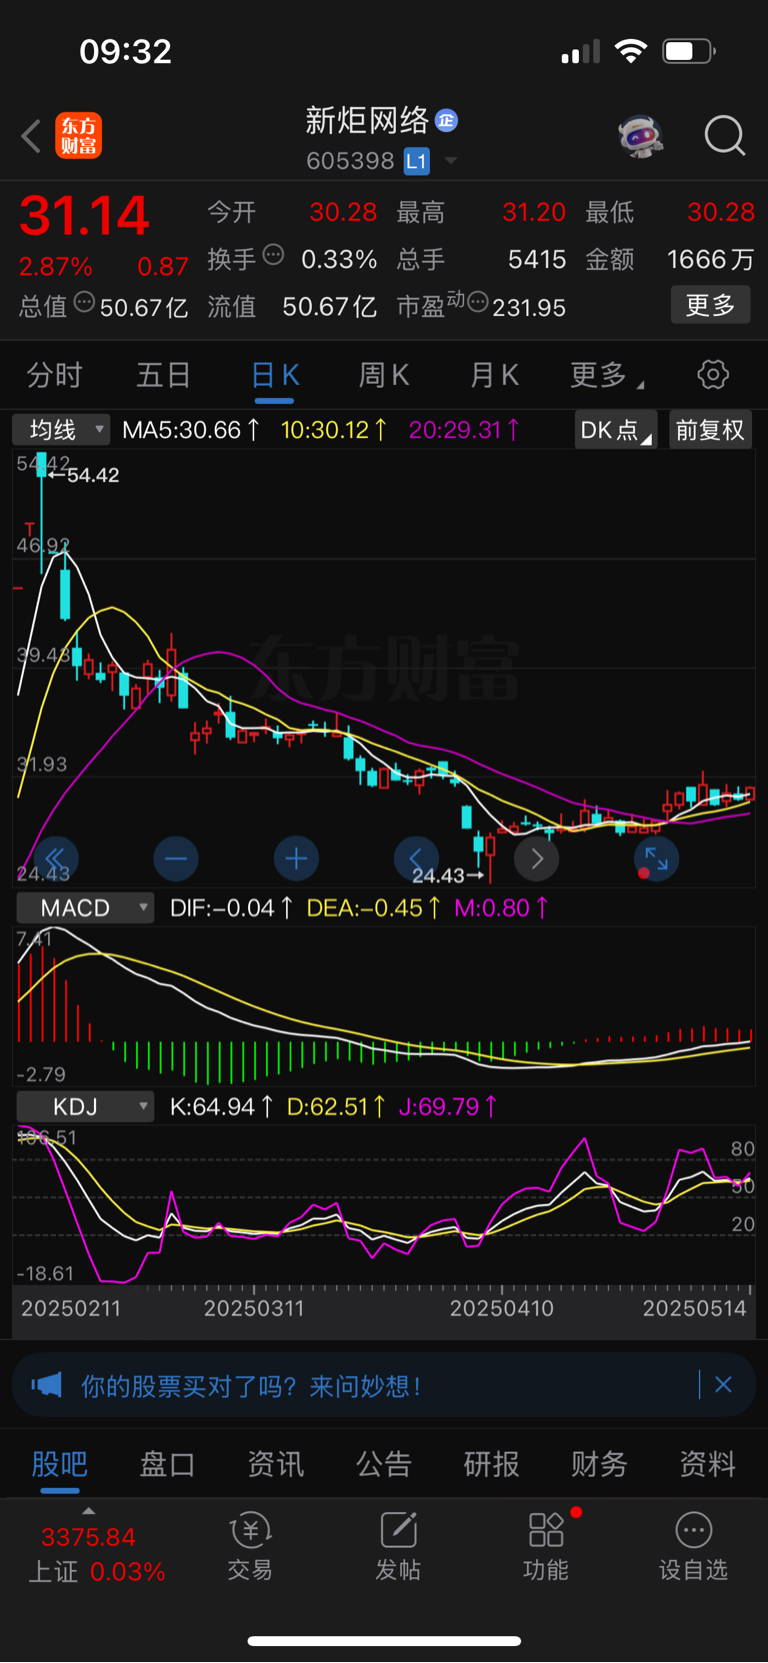Switch to 研报 tab
The width and height of the screenshot is (768, 1663).
492,1464
